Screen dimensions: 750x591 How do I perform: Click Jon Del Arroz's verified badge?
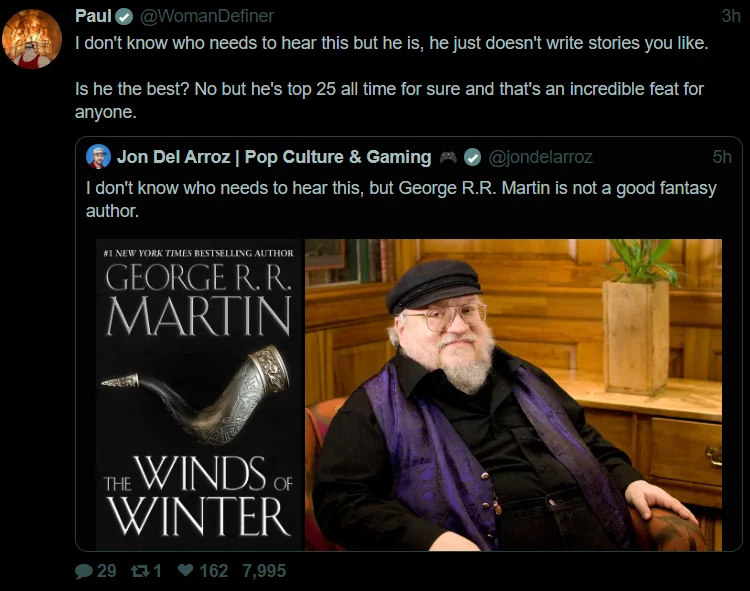(473, 157)
